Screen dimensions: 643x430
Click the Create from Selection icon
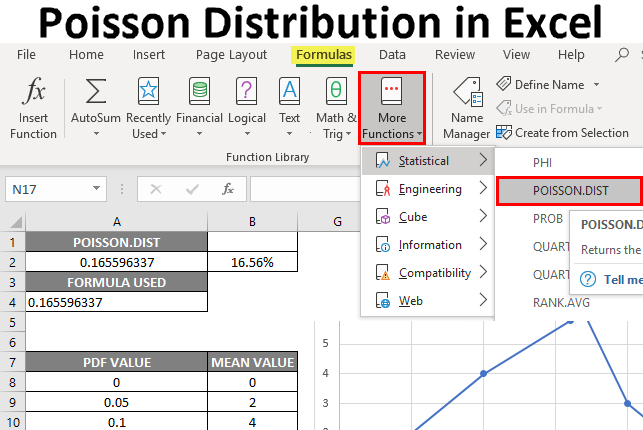tap(504, 132)
